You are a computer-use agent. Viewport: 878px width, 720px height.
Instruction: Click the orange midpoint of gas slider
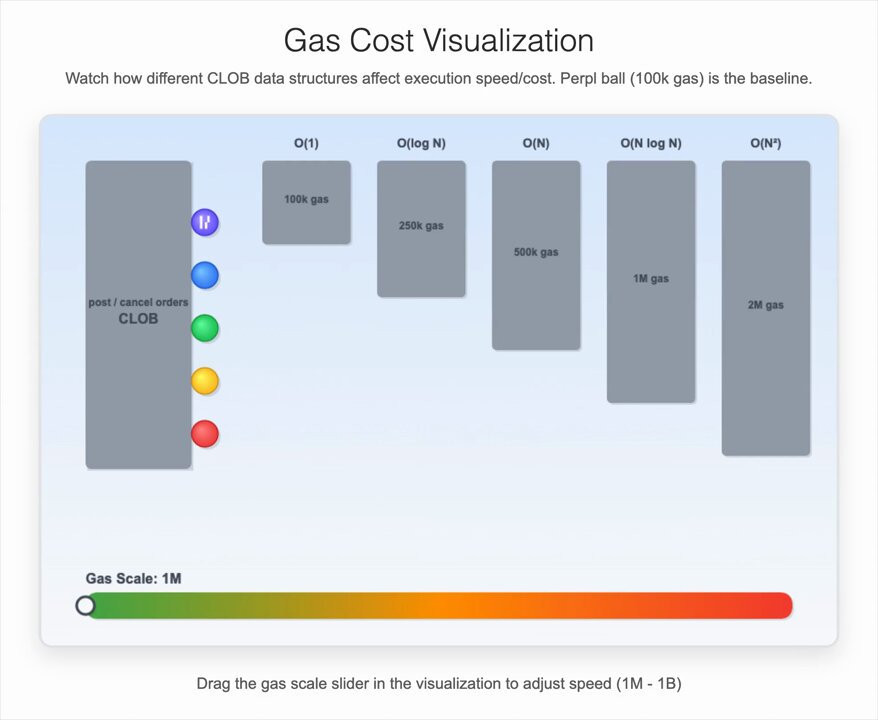pyautogui.click(x=439, y=605)
